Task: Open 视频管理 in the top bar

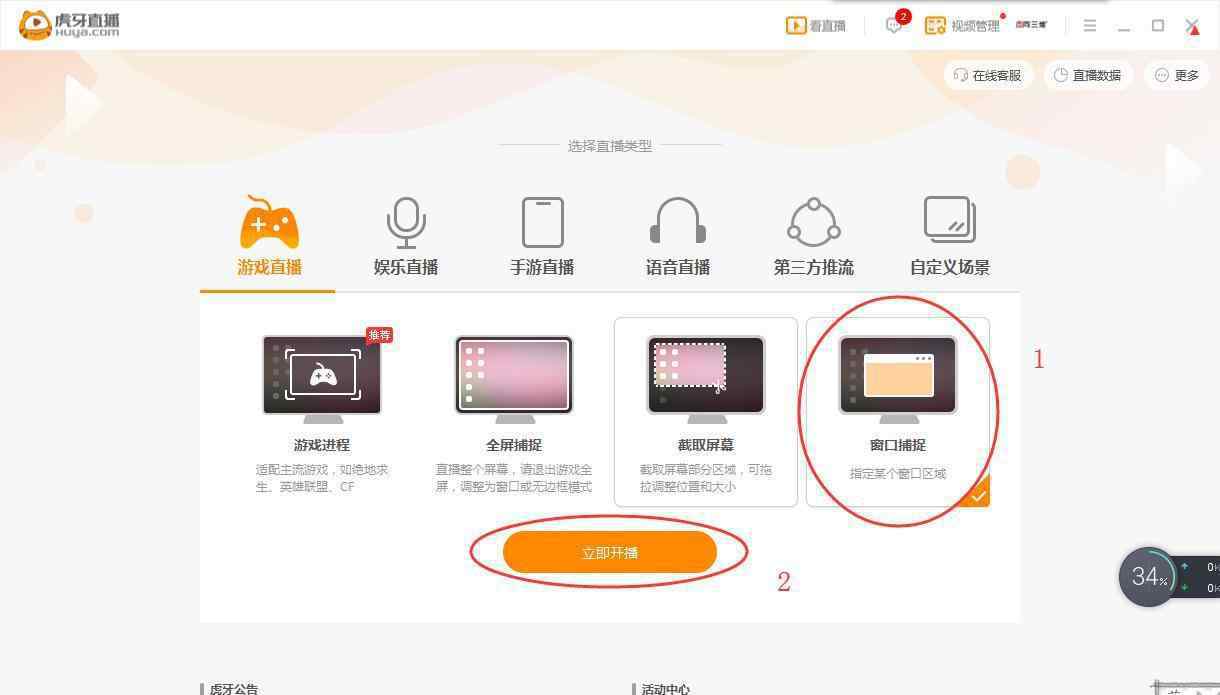Action: pos(962,25)
